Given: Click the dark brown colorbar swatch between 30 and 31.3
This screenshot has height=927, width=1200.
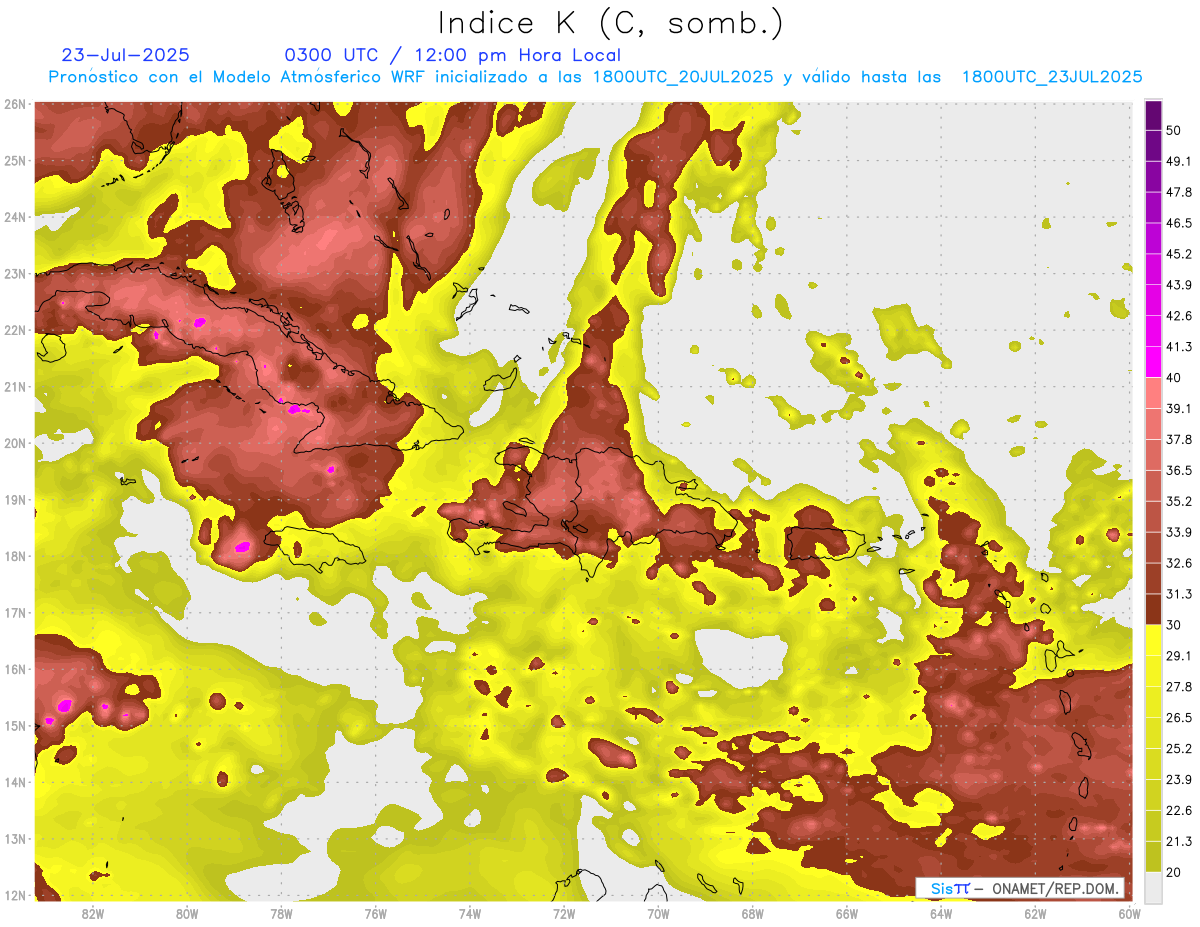Looking at the screenshot, I should coord(1153,610).
